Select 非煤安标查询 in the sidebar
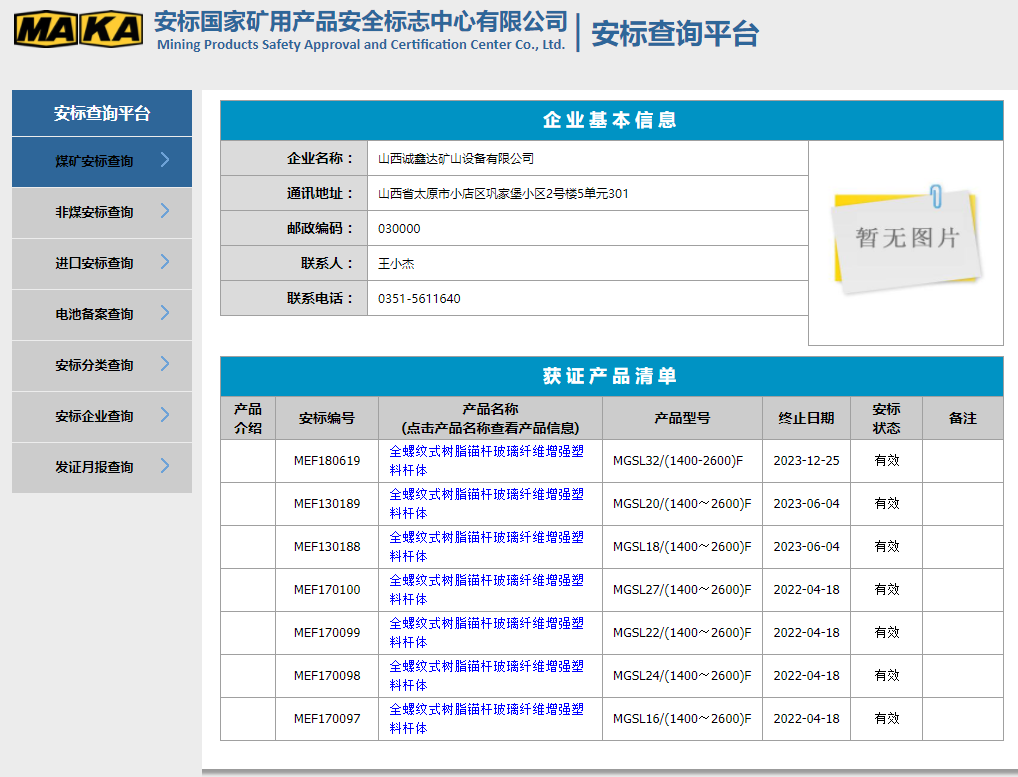 tap(94, 212)
